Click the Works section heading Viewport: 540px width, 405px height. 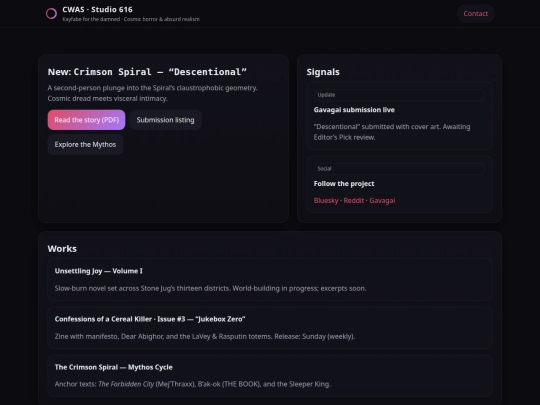click(x=62, y=249)
